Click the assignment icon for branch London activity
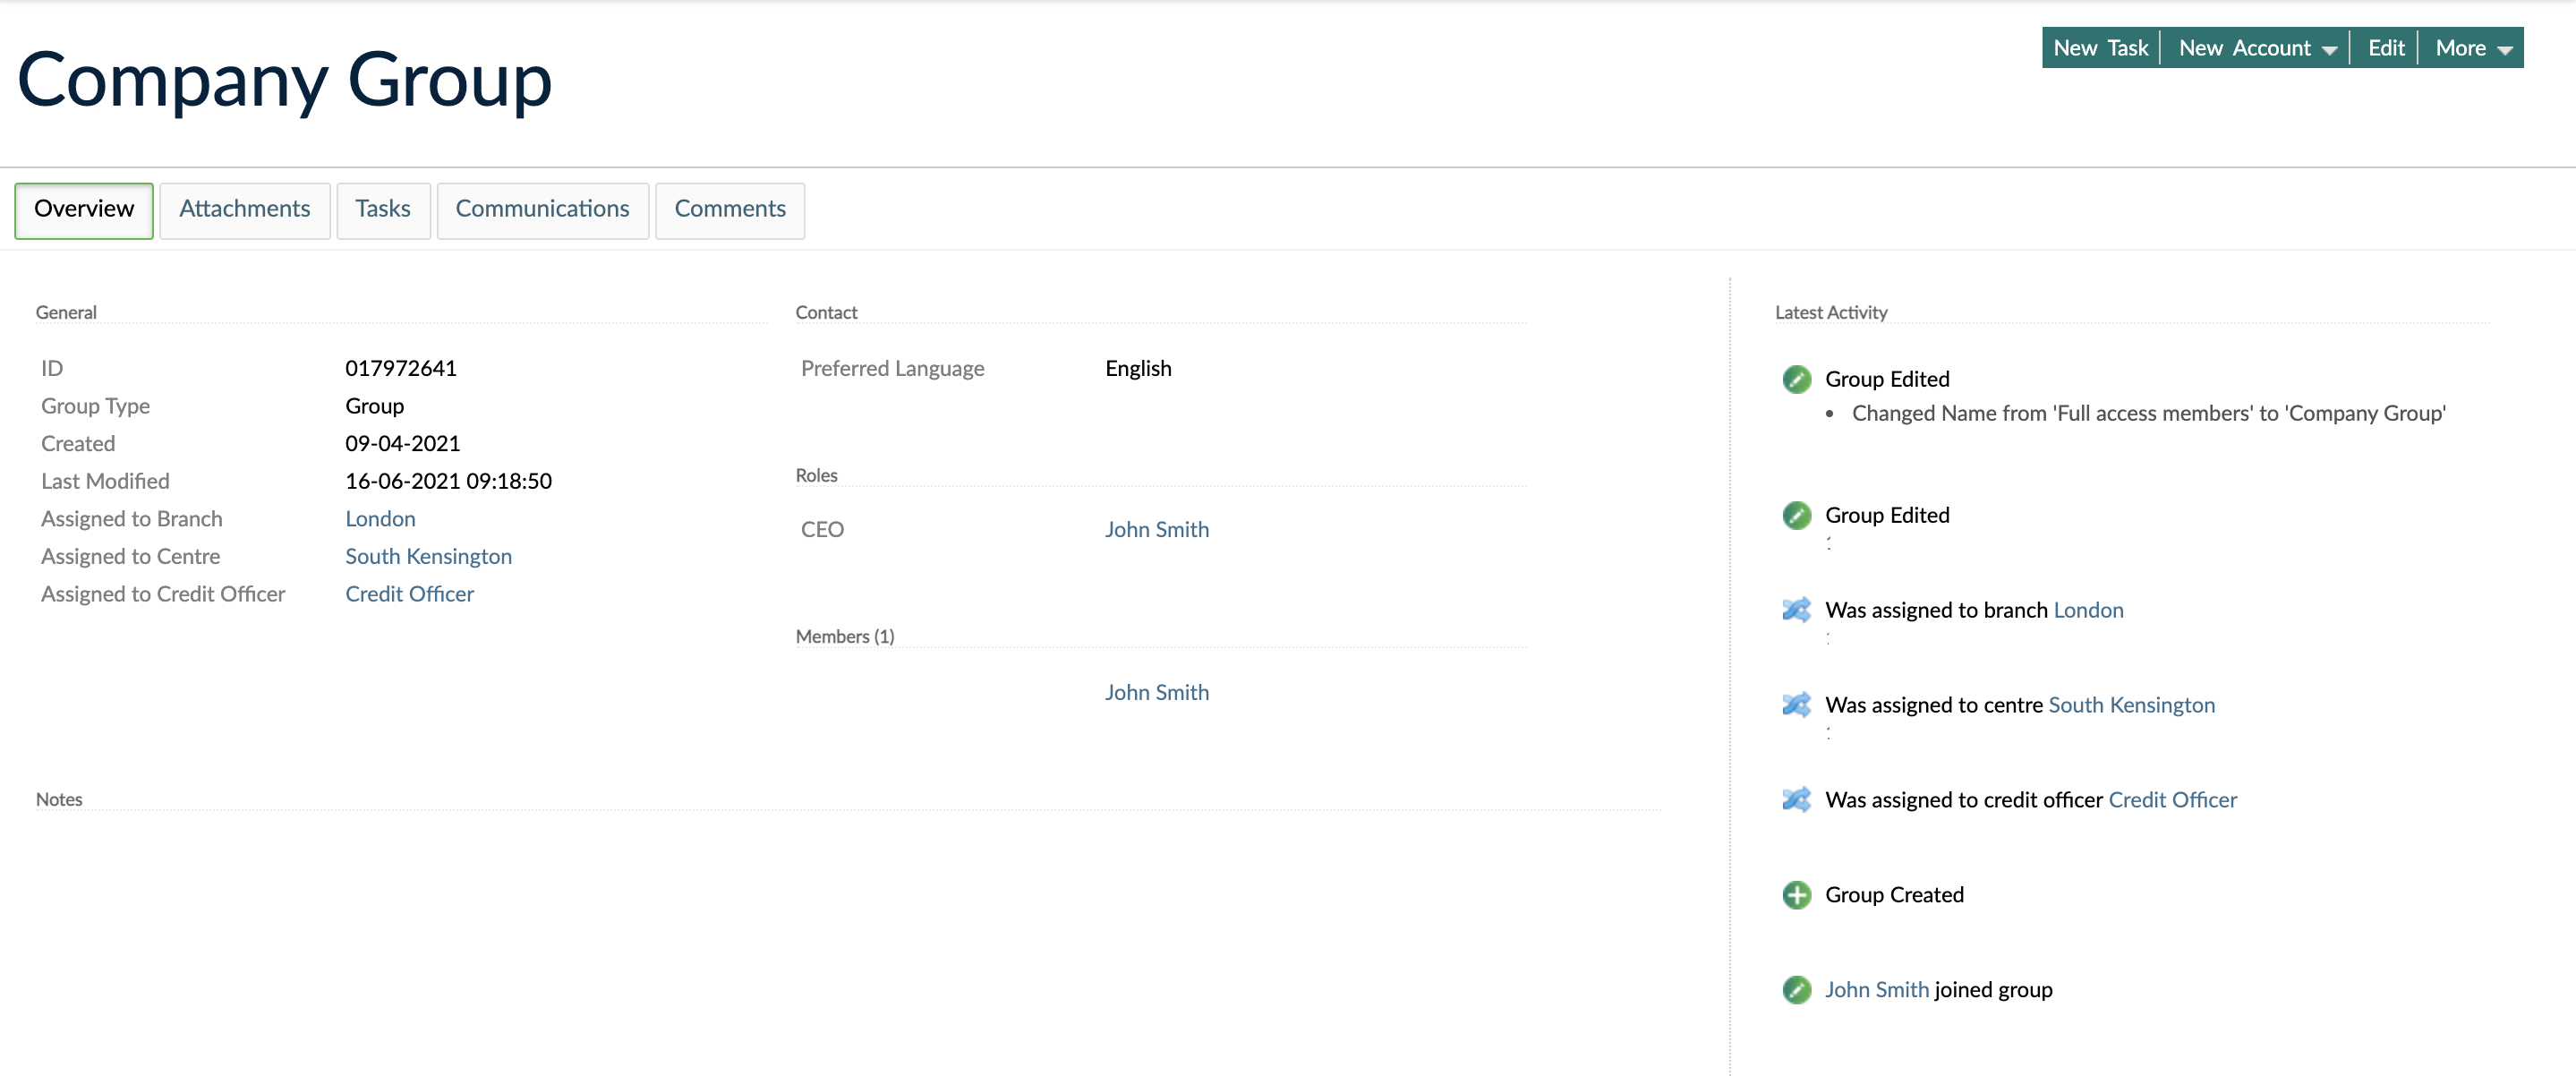The width and height of the screenshot is (2576, 1076). (x=1796, y=610)
